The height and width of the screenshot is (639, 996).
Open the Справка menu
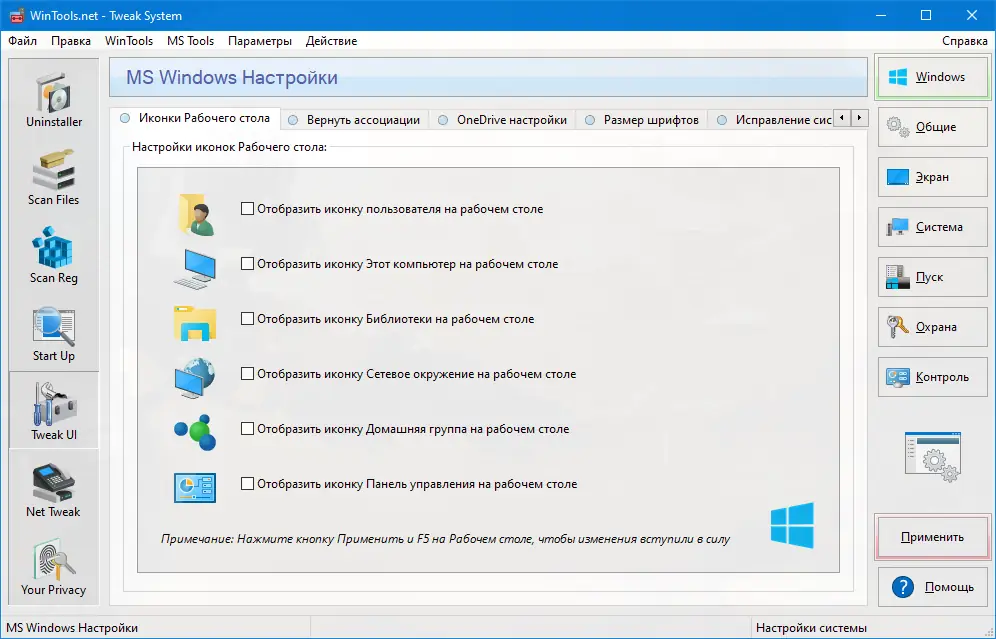964,41
